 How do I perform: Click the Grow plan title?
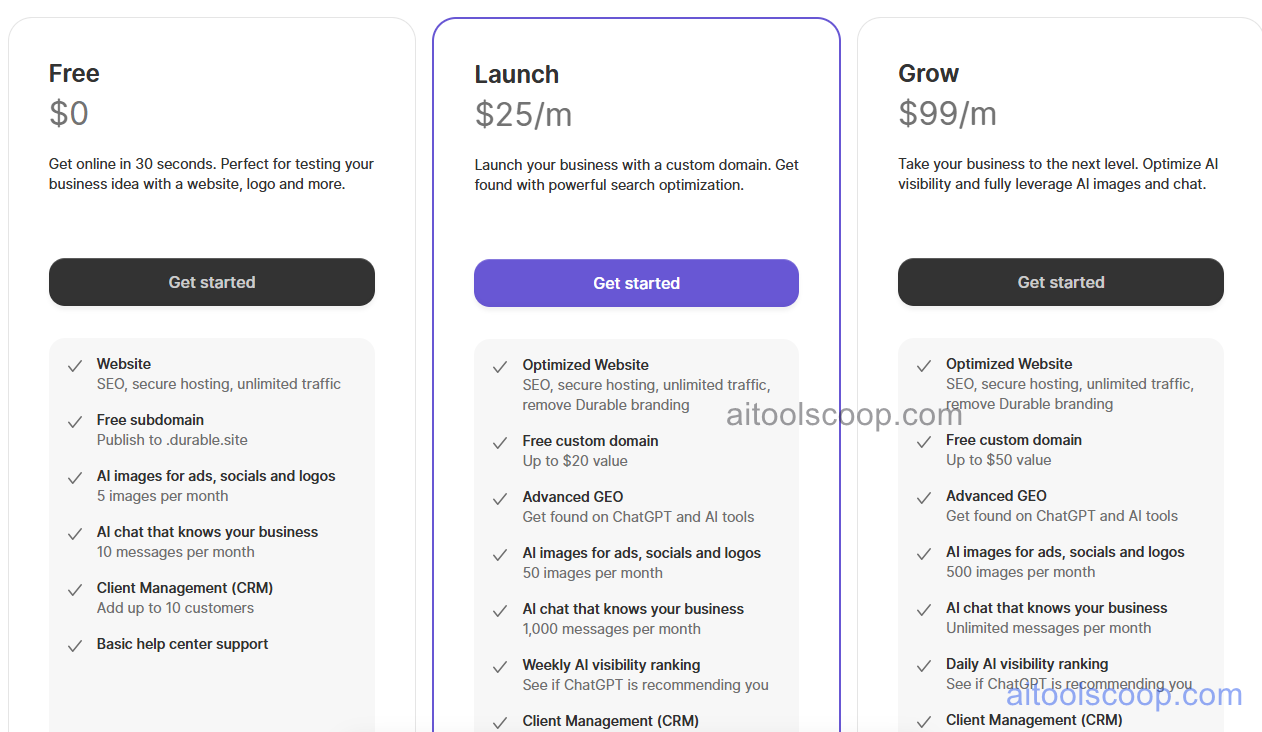[928, 73]
